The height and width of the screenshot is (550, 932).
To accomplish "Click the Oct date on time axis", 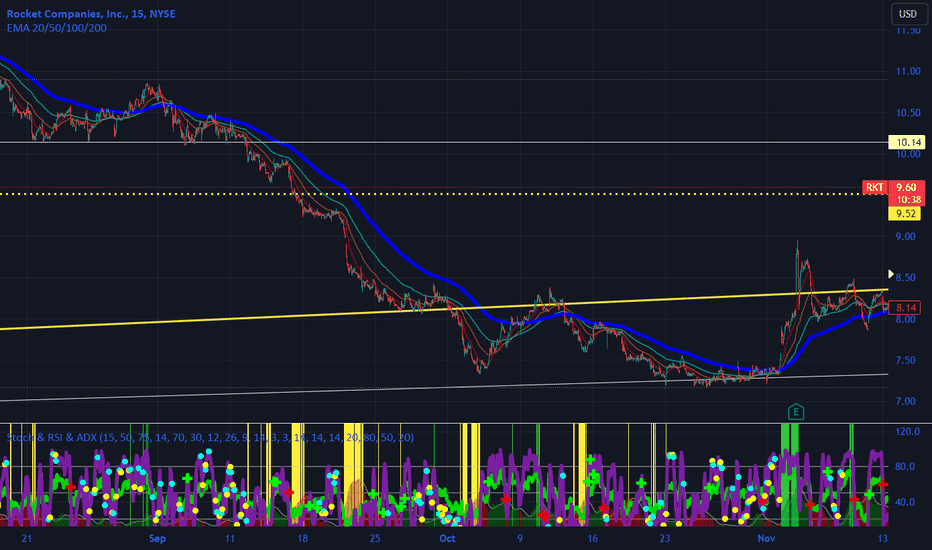I will click(447, 538).
